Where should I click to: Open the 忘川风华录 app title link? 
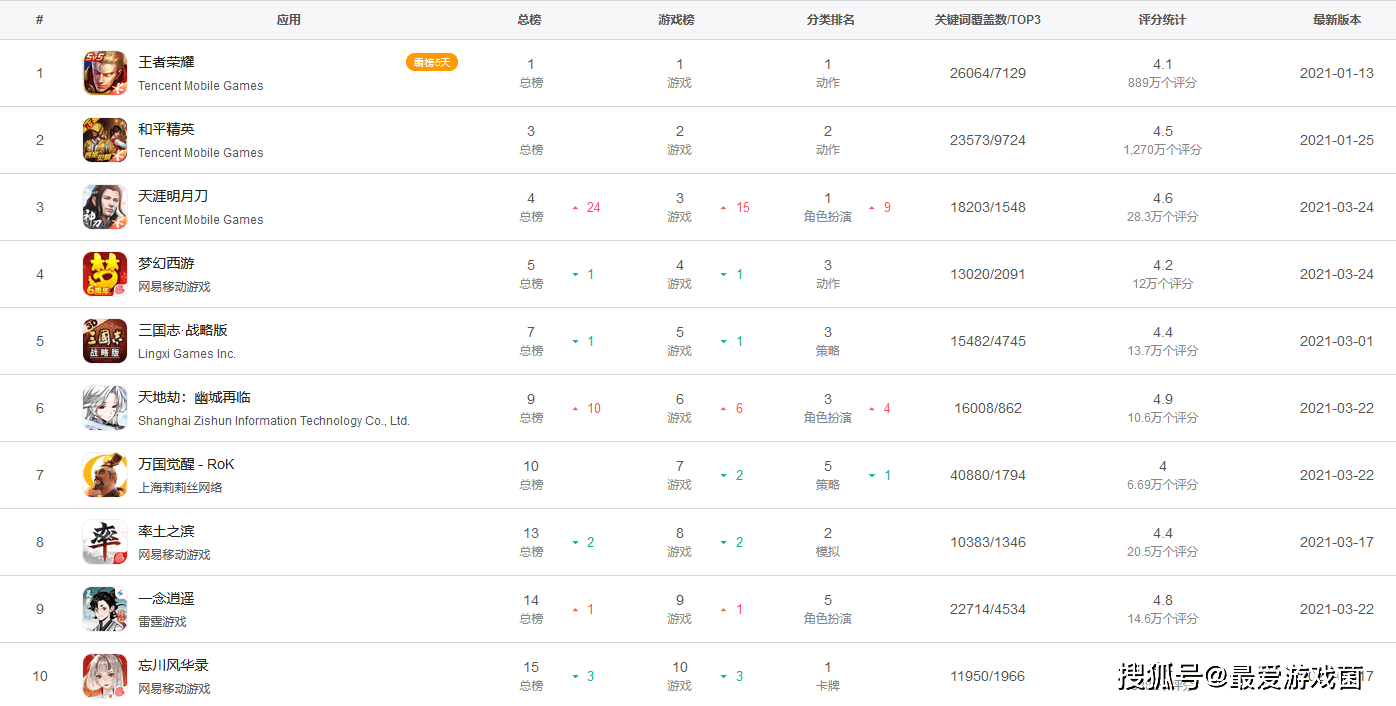coord(173,666)
